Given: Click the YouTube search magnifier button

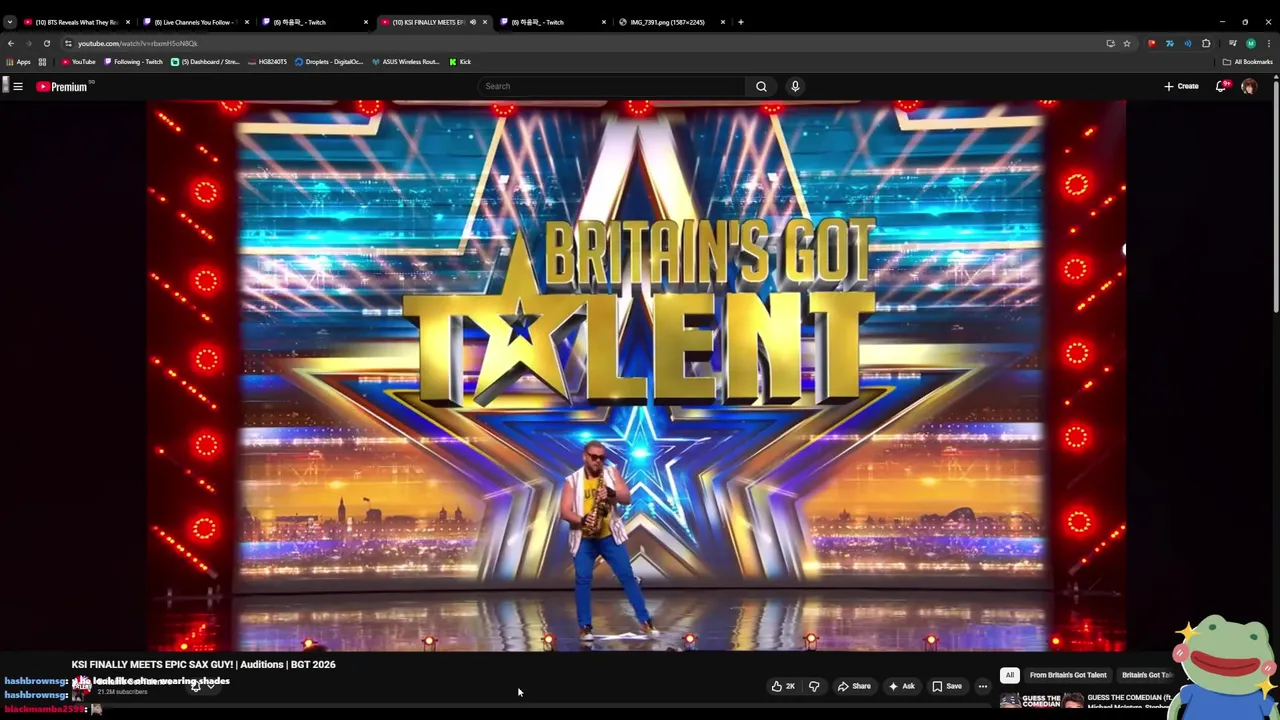Looking at the screenshot, I should [761, 86].
